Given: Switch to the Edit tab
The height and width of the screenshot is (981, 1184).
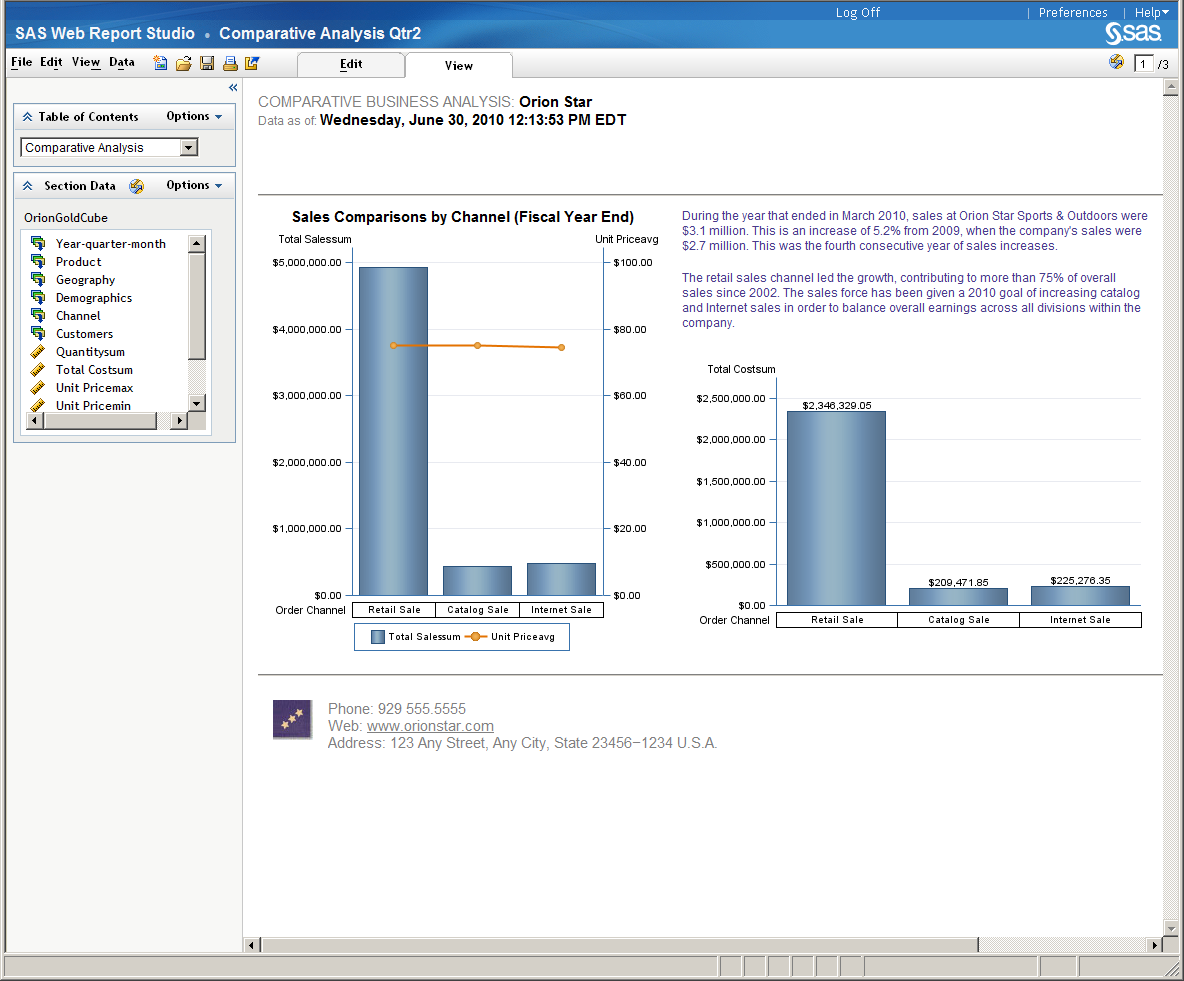Looking at the screenshot, I should pos(351,64).
